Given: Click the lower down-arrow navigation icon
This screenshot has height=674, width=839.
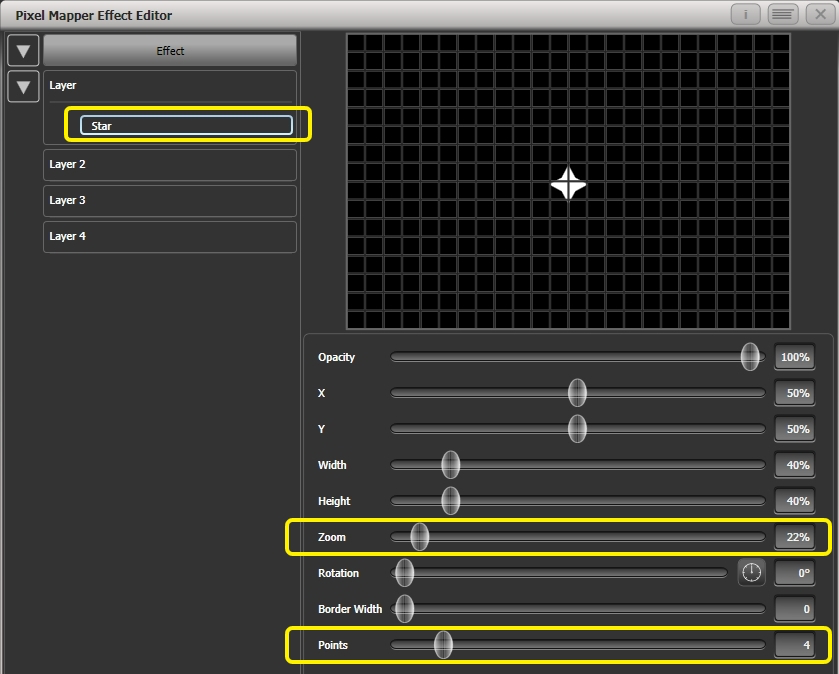Looking at the screenshot, I should click(x=23, y=87).
